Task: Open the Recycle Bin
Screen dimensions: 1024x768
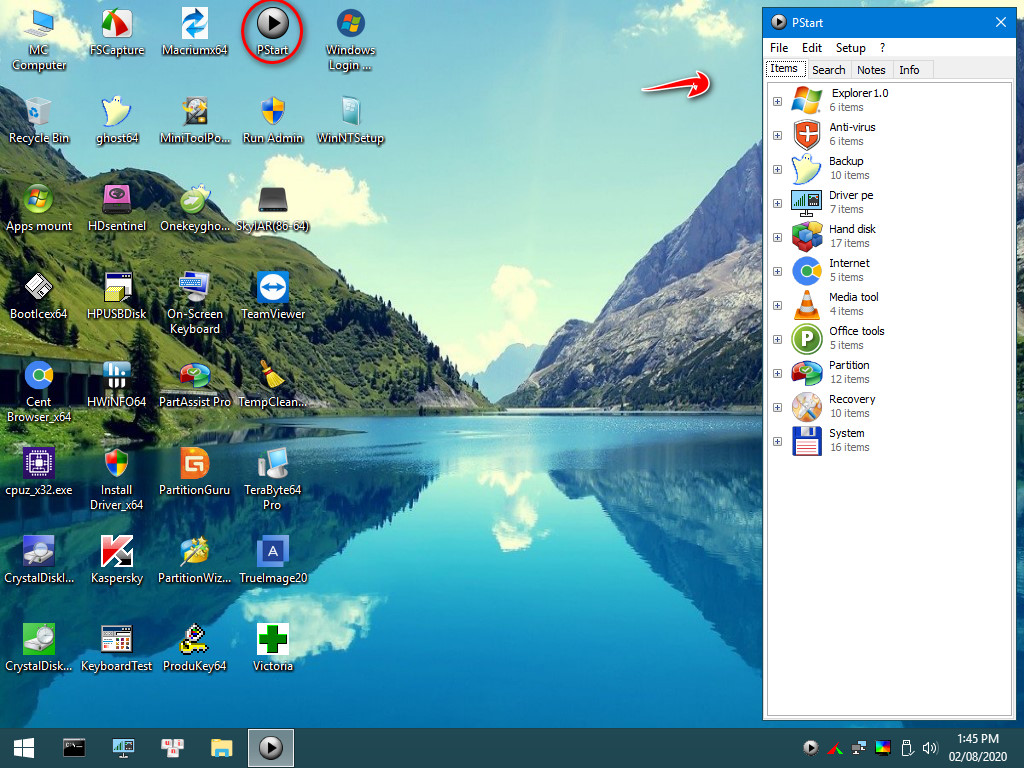Action: [39, 120]
